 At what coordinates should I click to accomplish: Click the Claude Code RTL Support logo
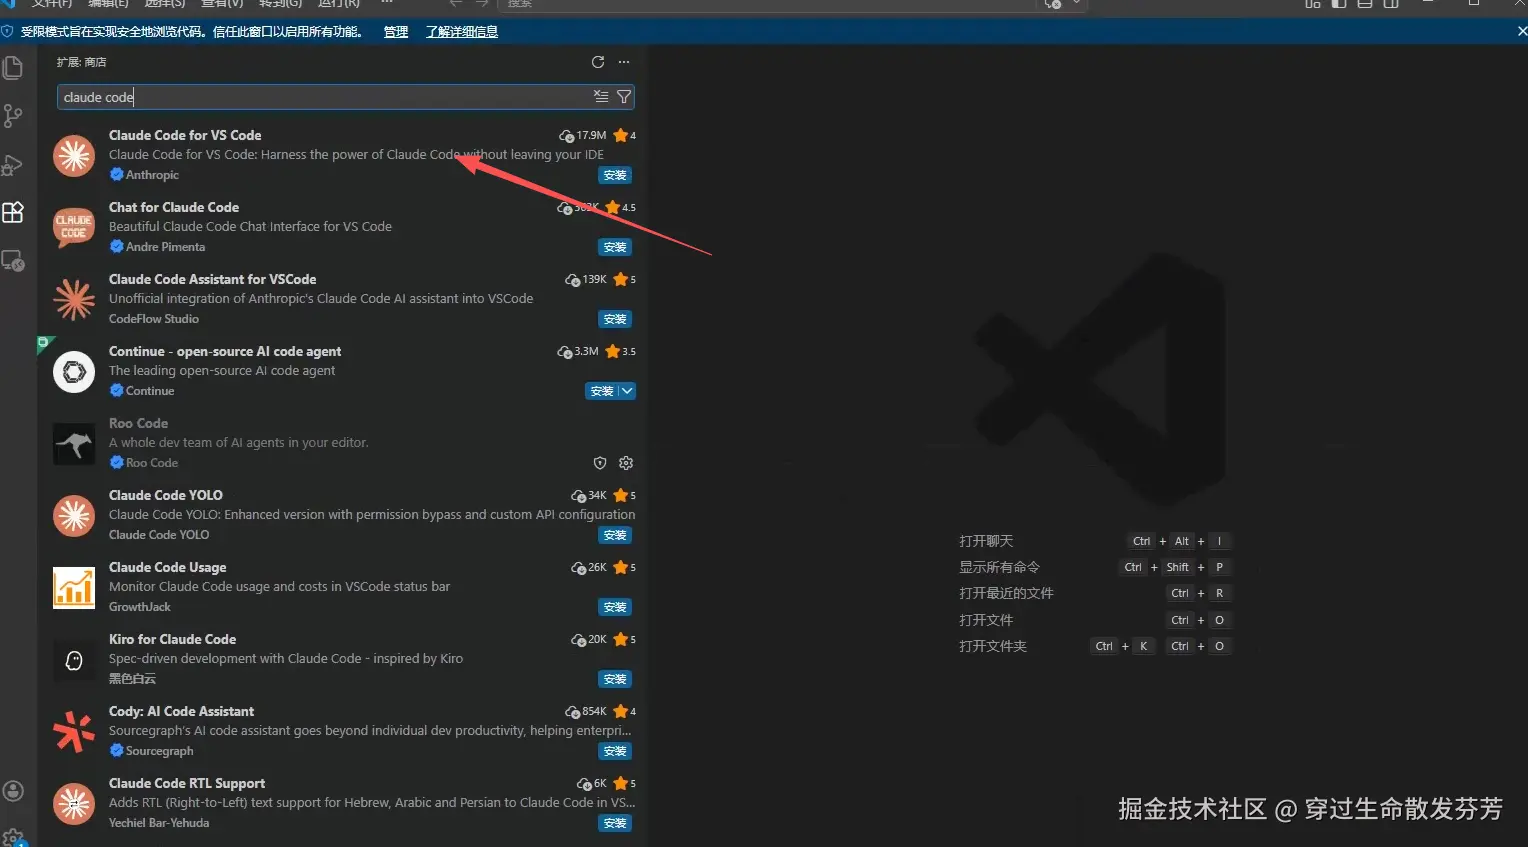tap(74, 804)
